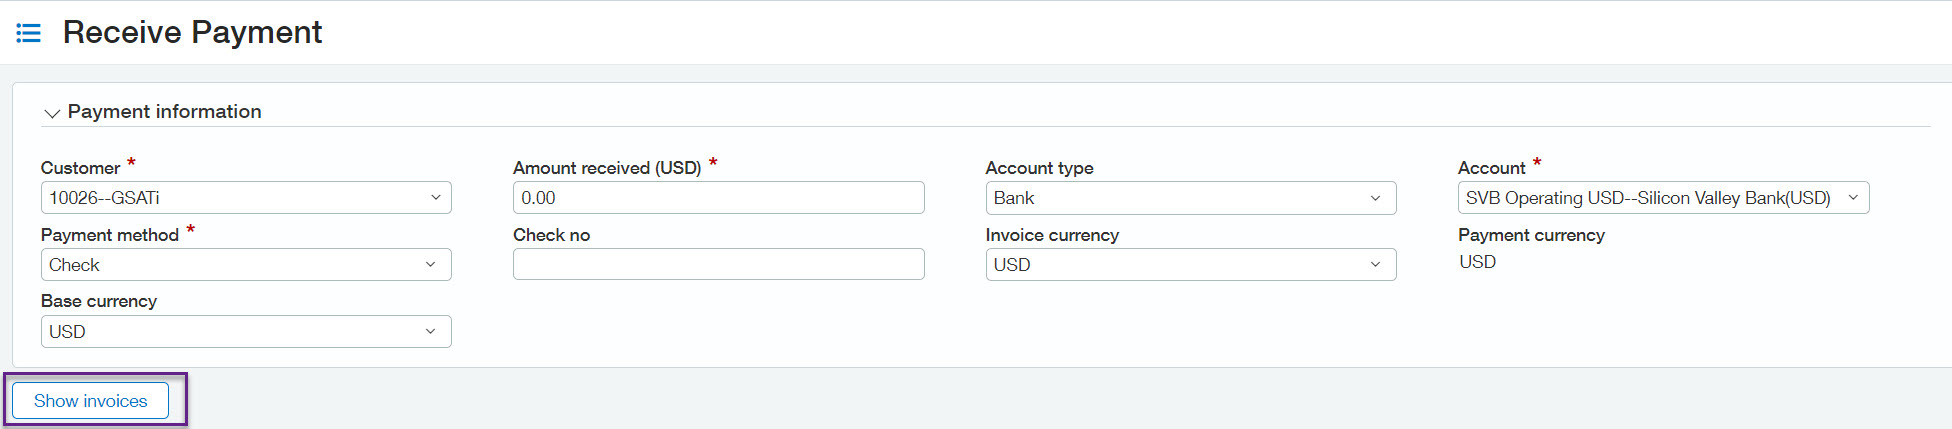Click the Customer field label
Viewport: 1952px width, 429px height.
80,168
